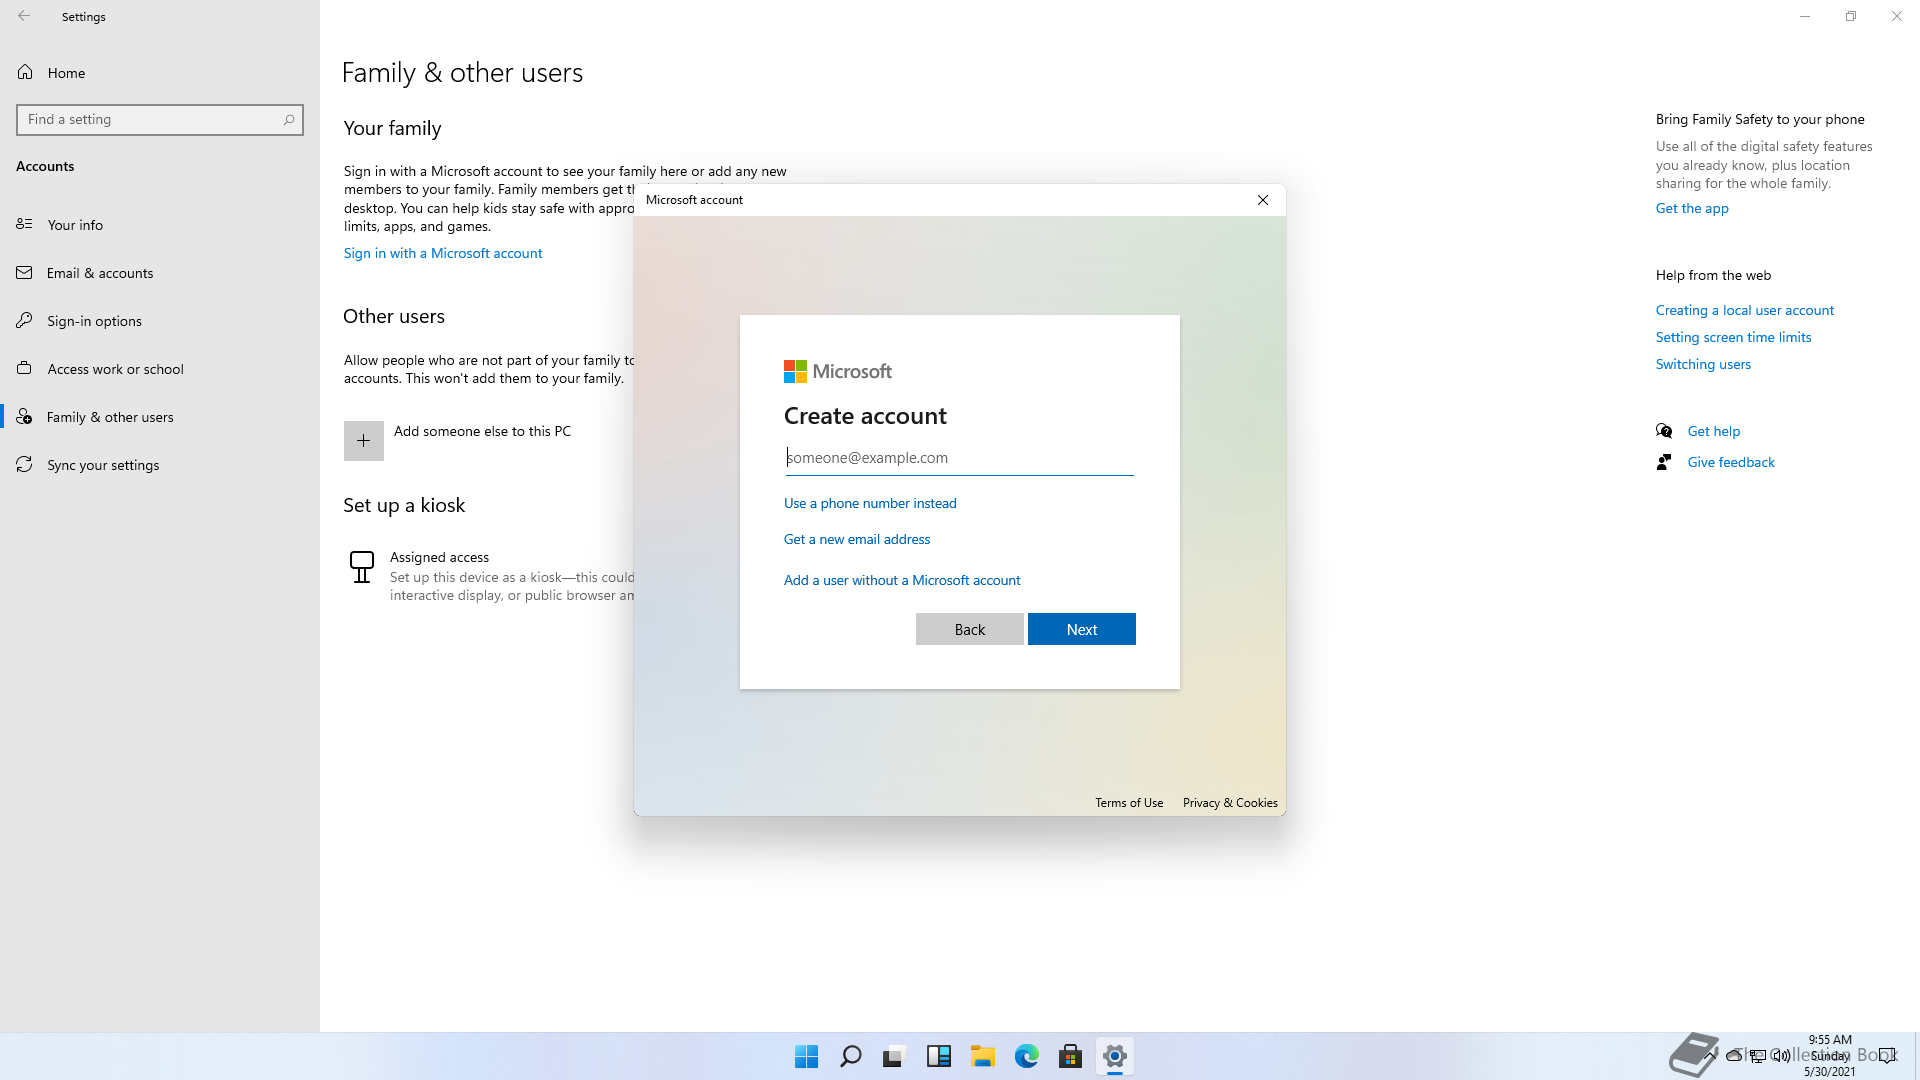Open Your info in Accounts
1920x1080 pixels.
(x=160, y=224)
